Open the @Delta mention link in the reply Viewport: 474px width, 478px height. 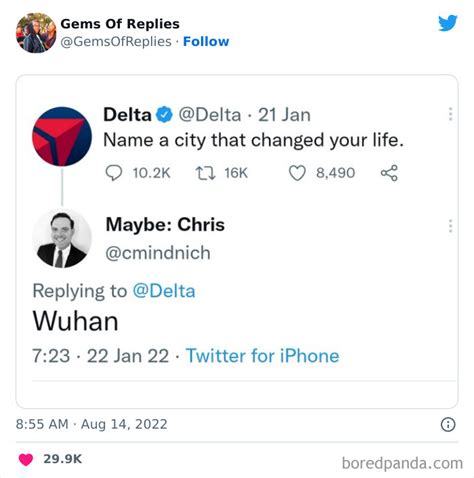[164, 291]
